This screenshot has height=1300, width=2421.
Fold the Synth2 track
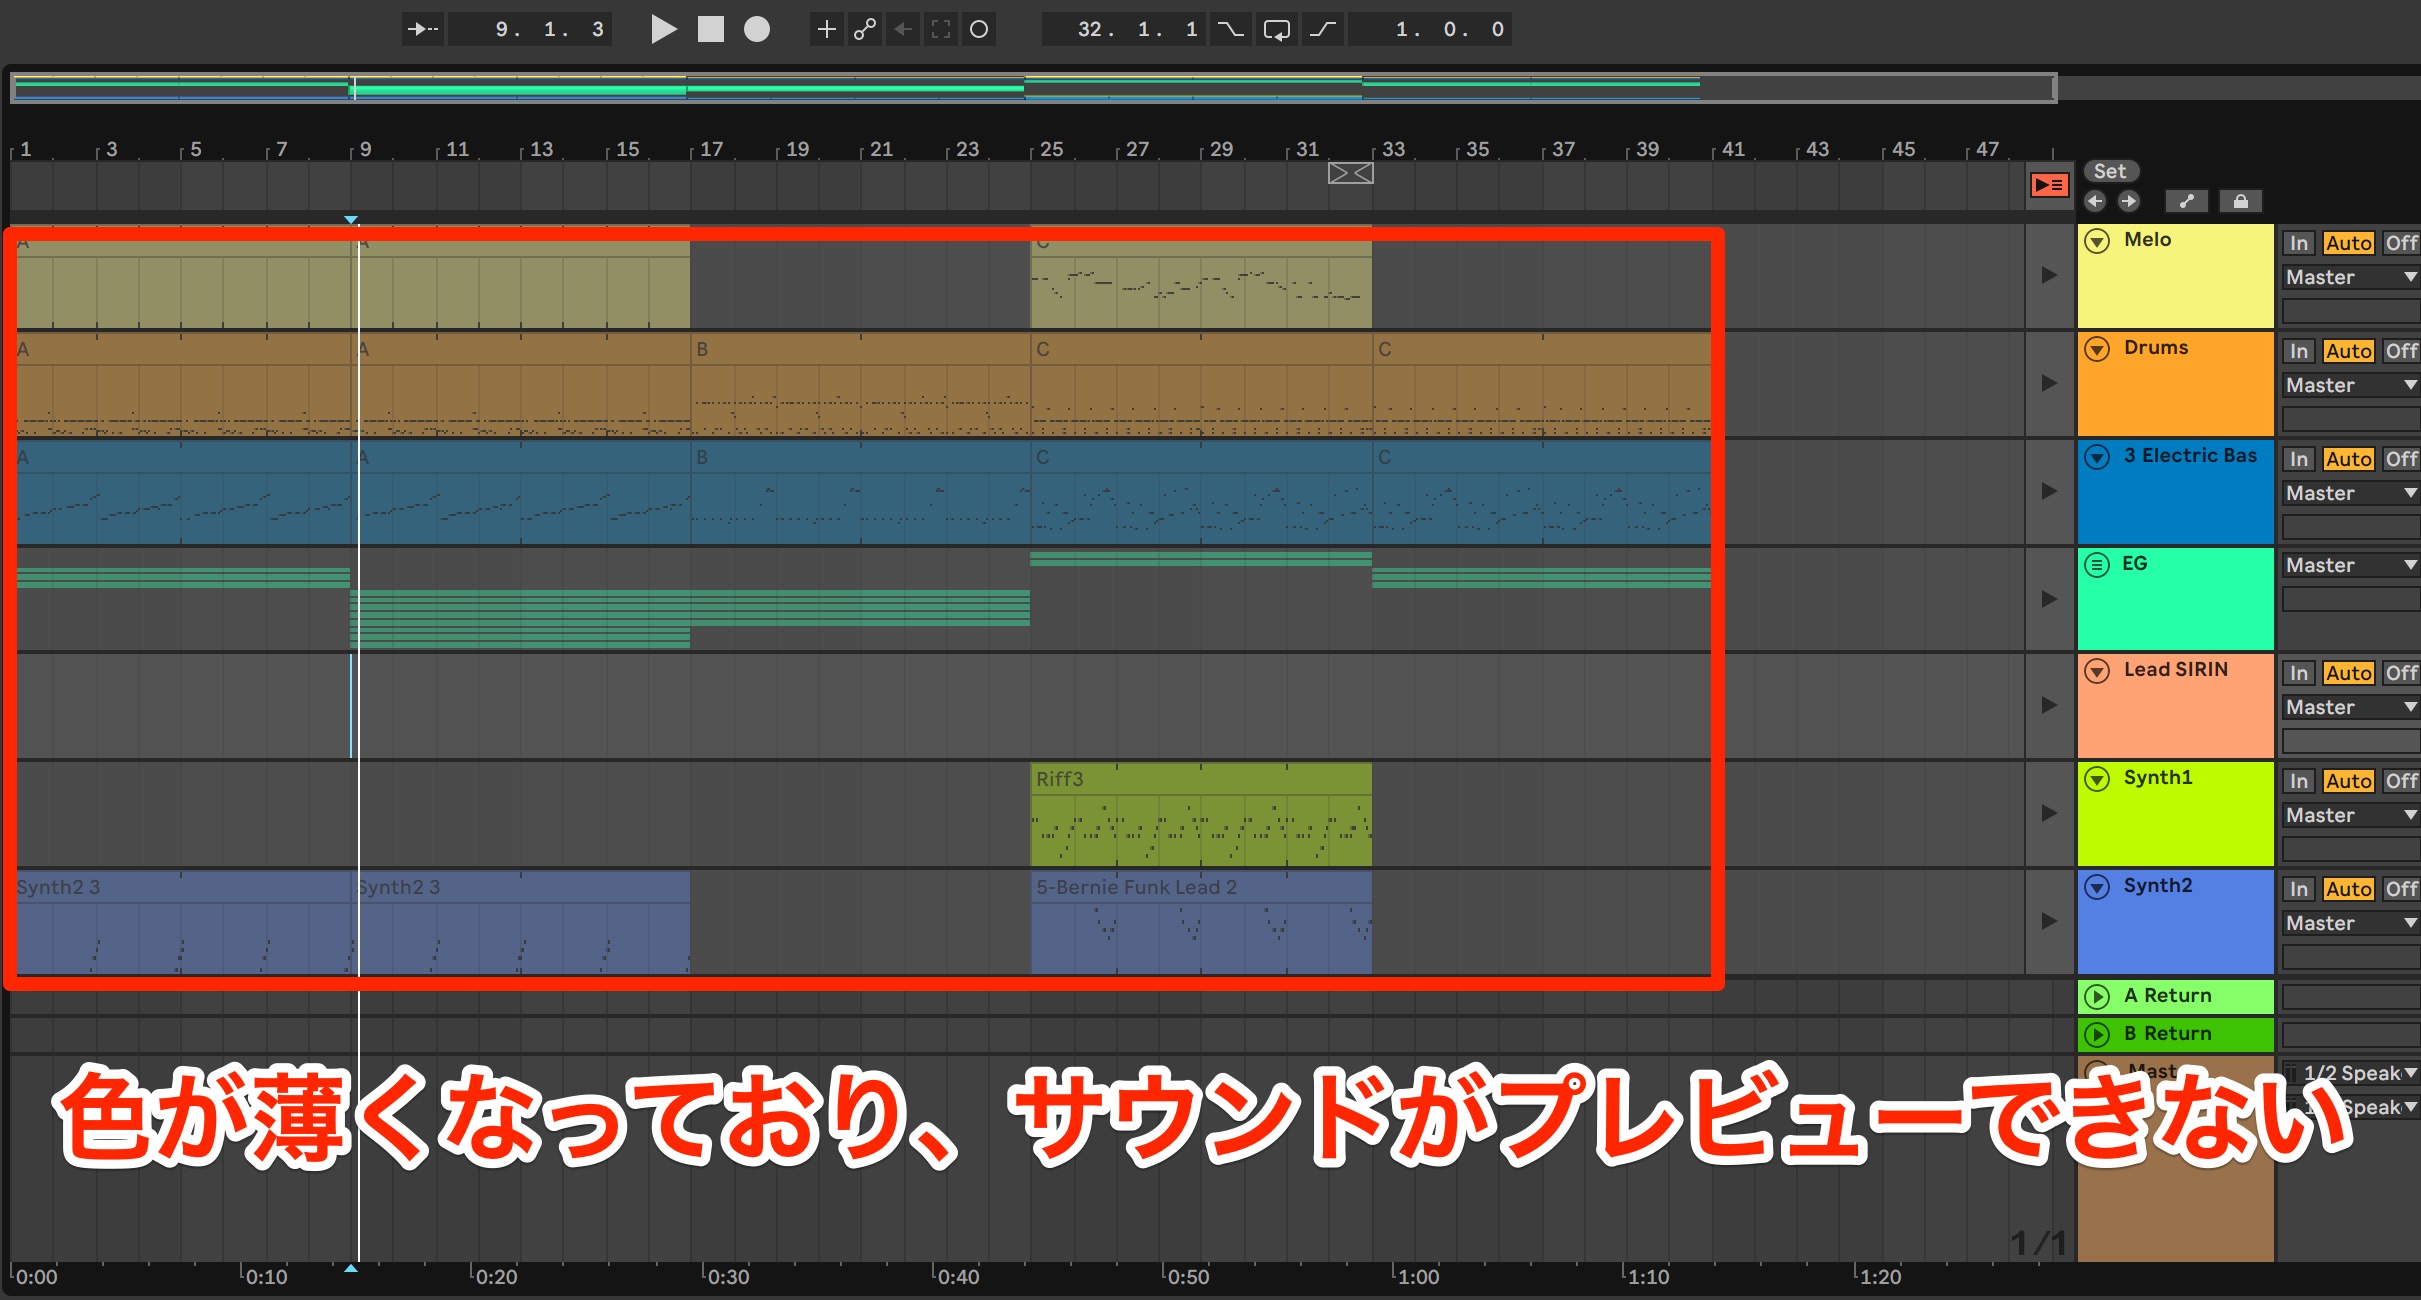click(2098, 887)
